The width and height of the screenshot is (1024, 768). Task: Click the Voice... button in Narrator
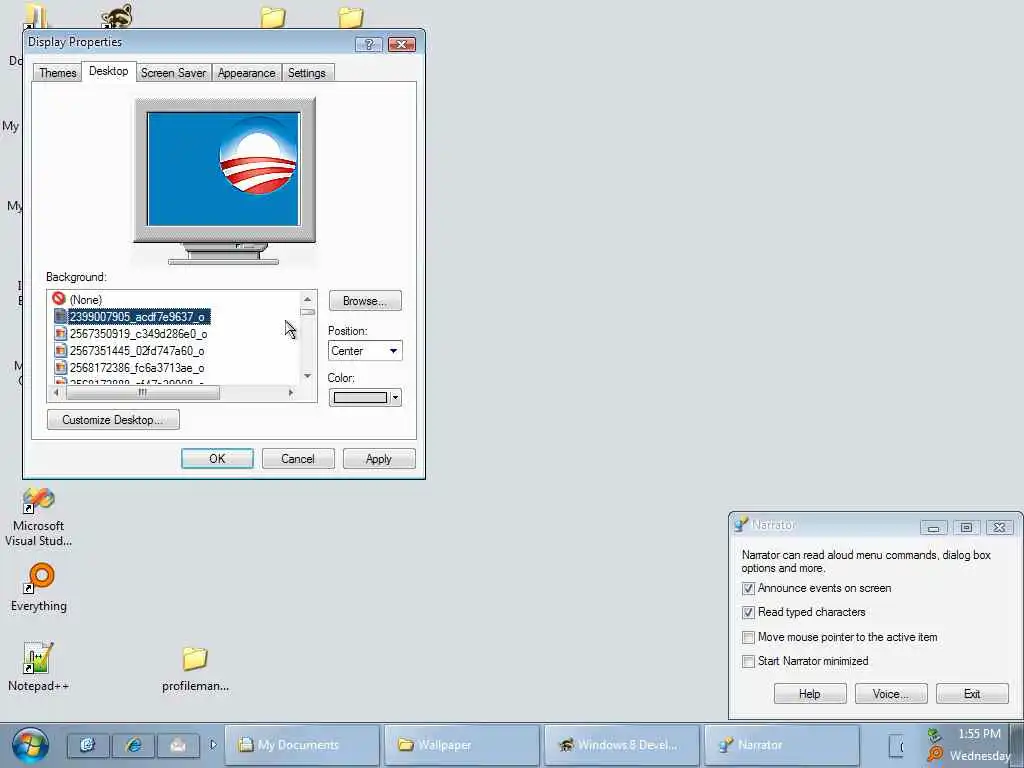pyautogui.click(x=891, y=694)
